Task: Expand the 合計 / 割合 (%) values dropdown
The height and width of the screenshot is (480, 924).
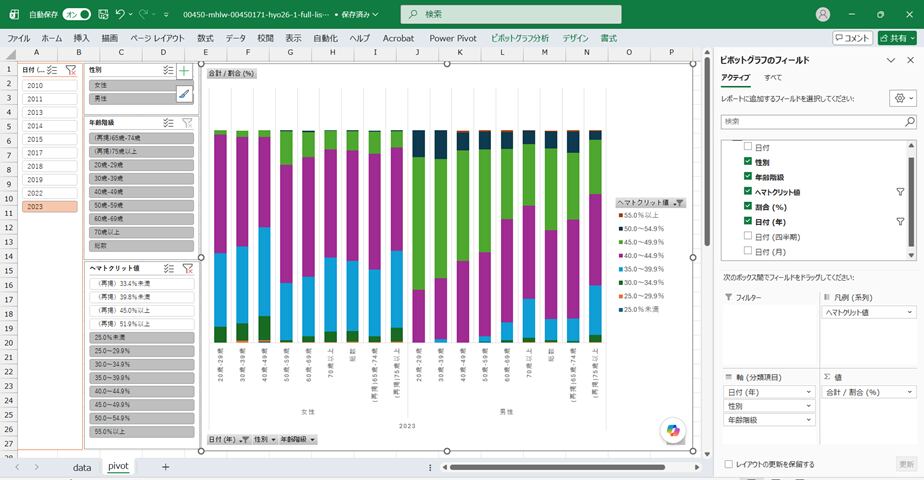Action: pyautogui.click(x=910, y=392)
